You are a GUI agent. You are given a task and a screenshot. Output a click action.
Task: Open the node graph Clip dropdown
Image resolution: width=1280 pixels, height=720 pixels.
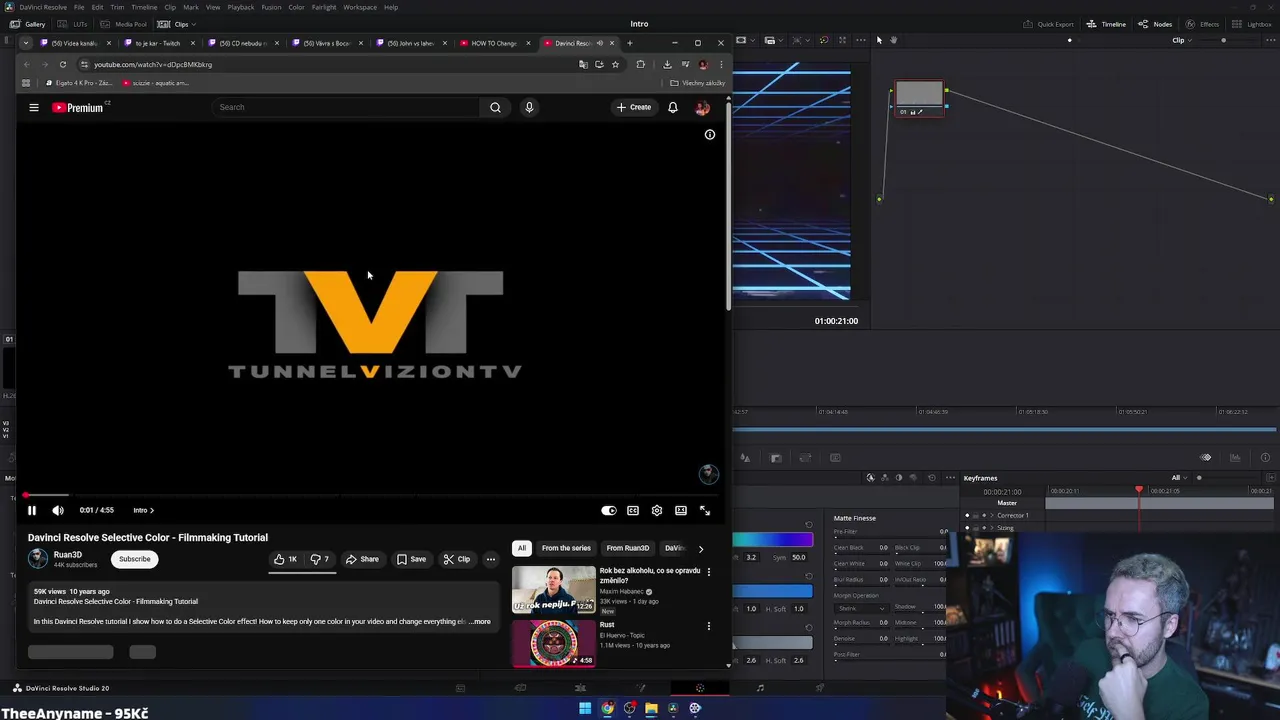coord(1183,40)
